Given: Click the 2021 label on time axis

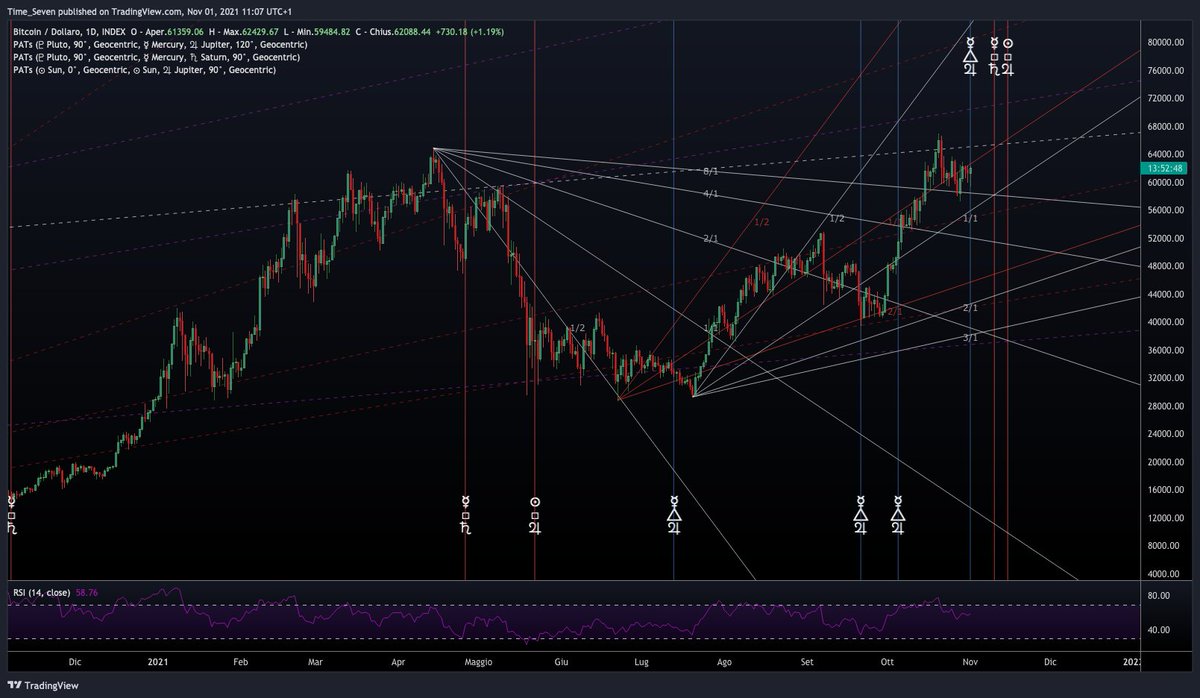Looking at the screenshot, I should 158,662.
